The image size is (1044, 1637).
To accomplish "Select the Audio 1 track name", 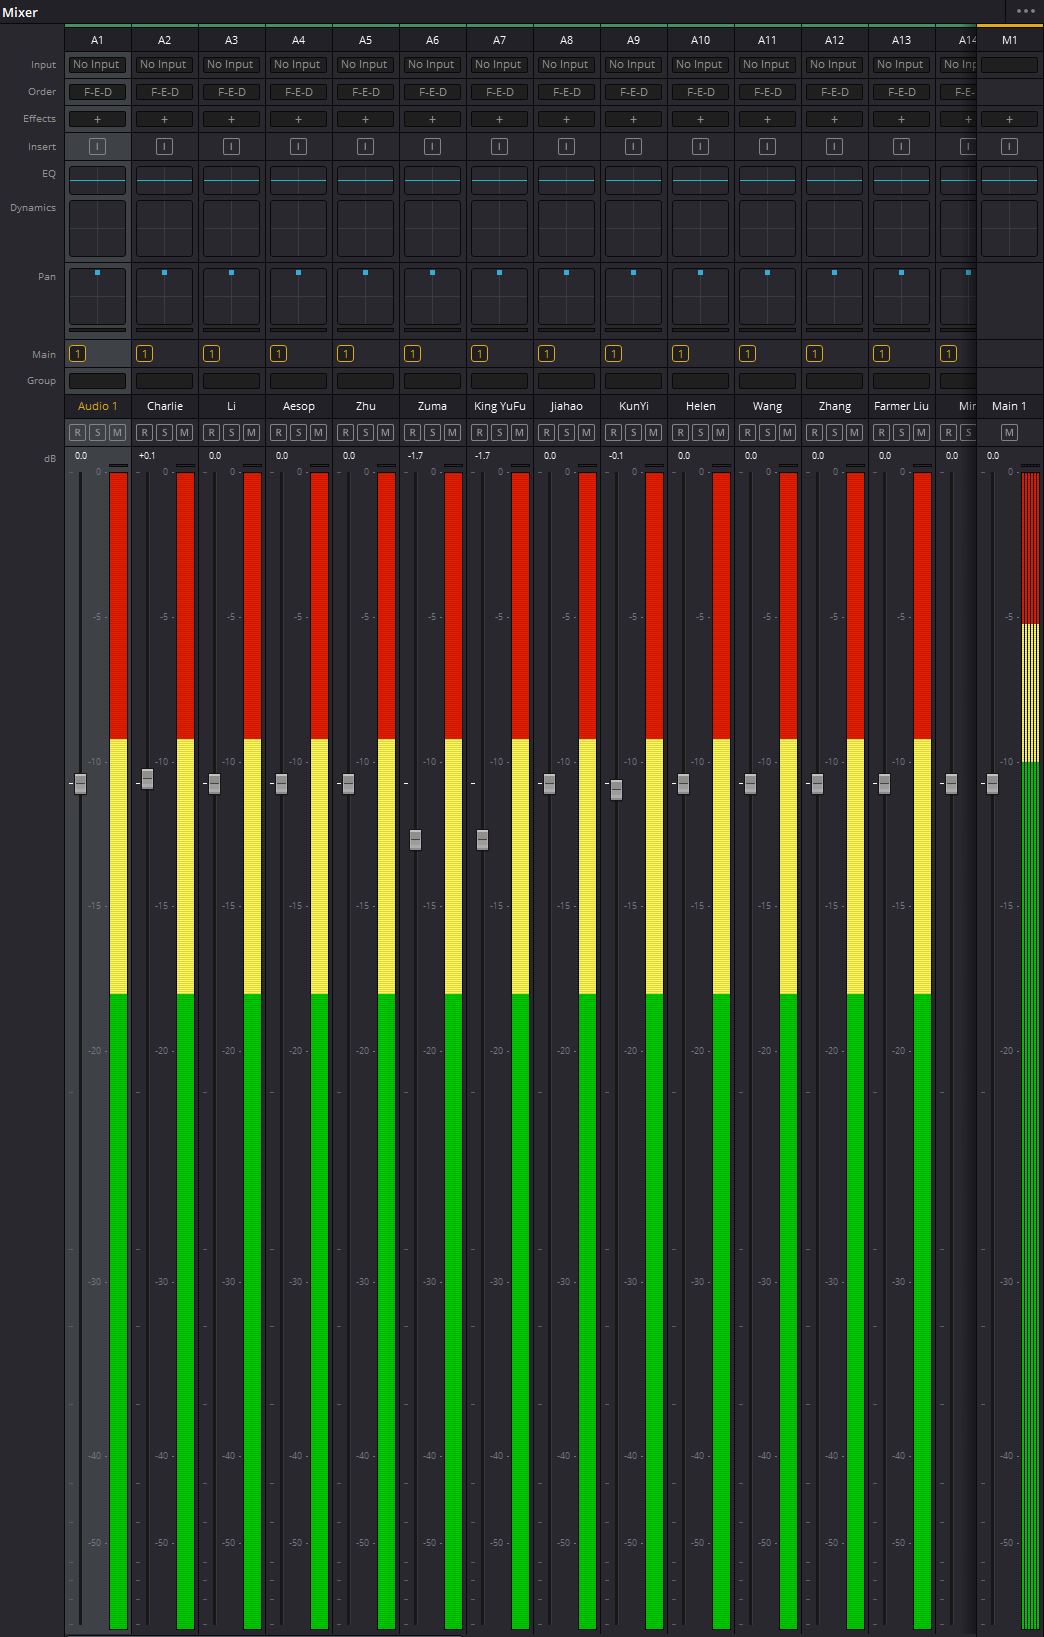I will [97, 406].
